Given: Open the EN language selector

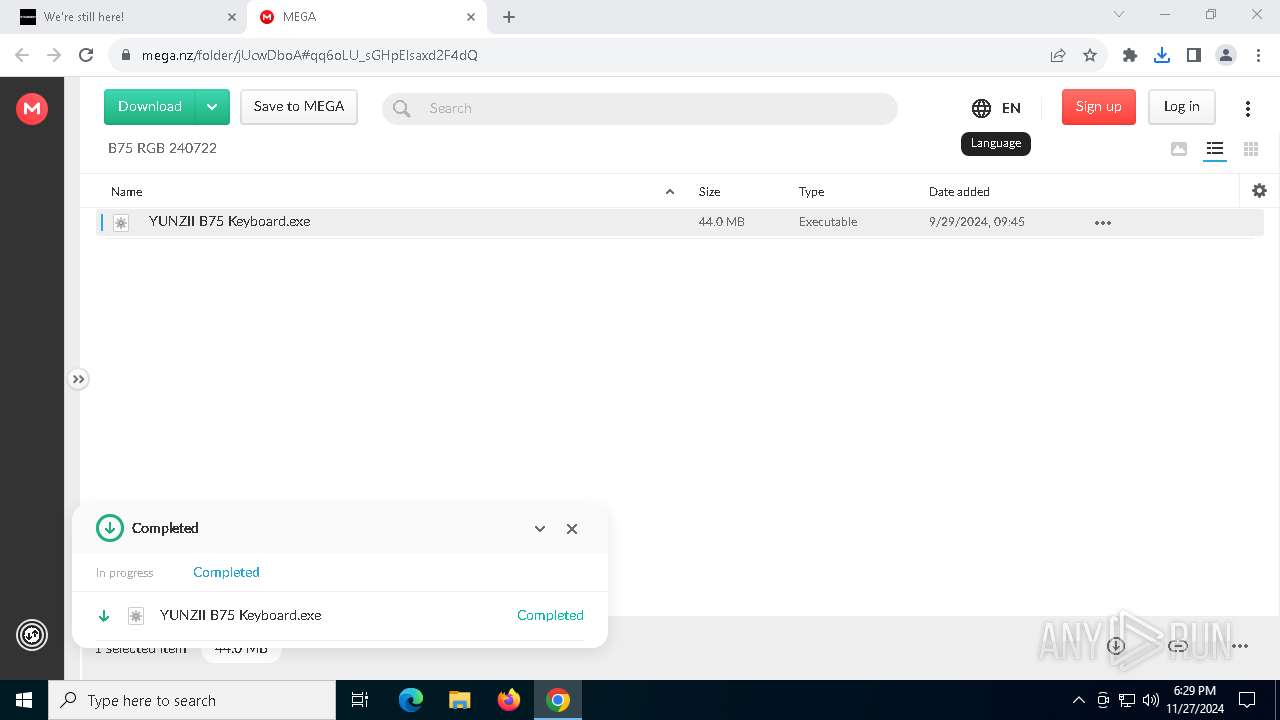Looking at the screenshot, I should tap(996, 108).
